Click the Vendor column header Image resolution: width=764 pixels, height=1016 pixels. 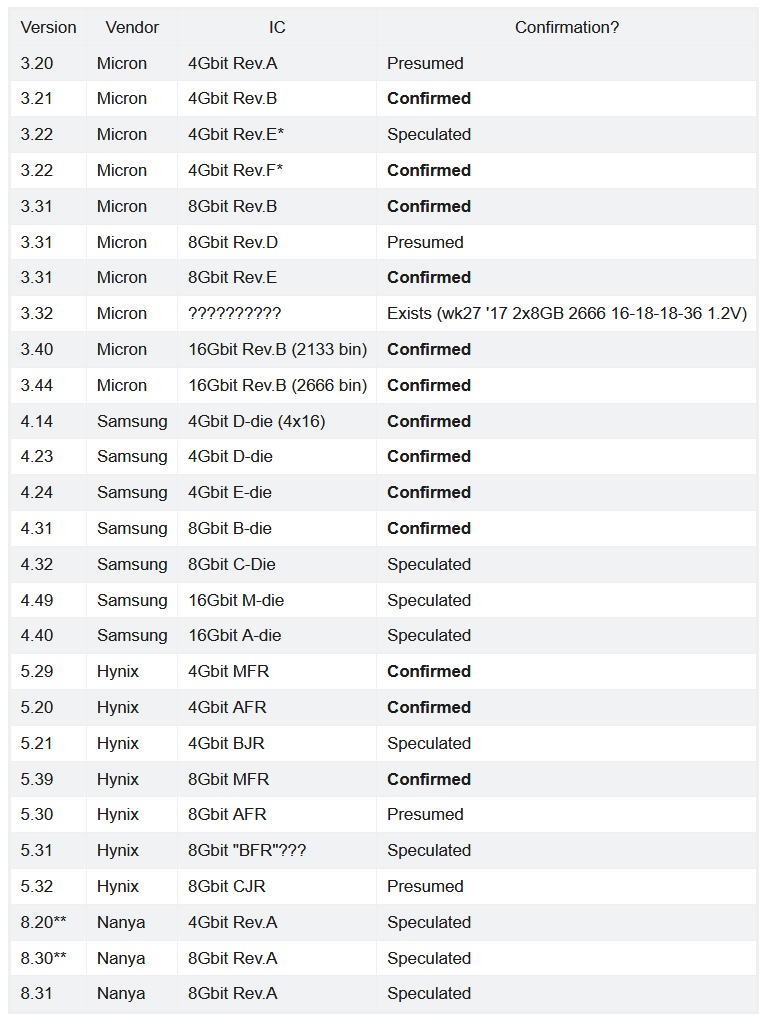click(132, 27)
